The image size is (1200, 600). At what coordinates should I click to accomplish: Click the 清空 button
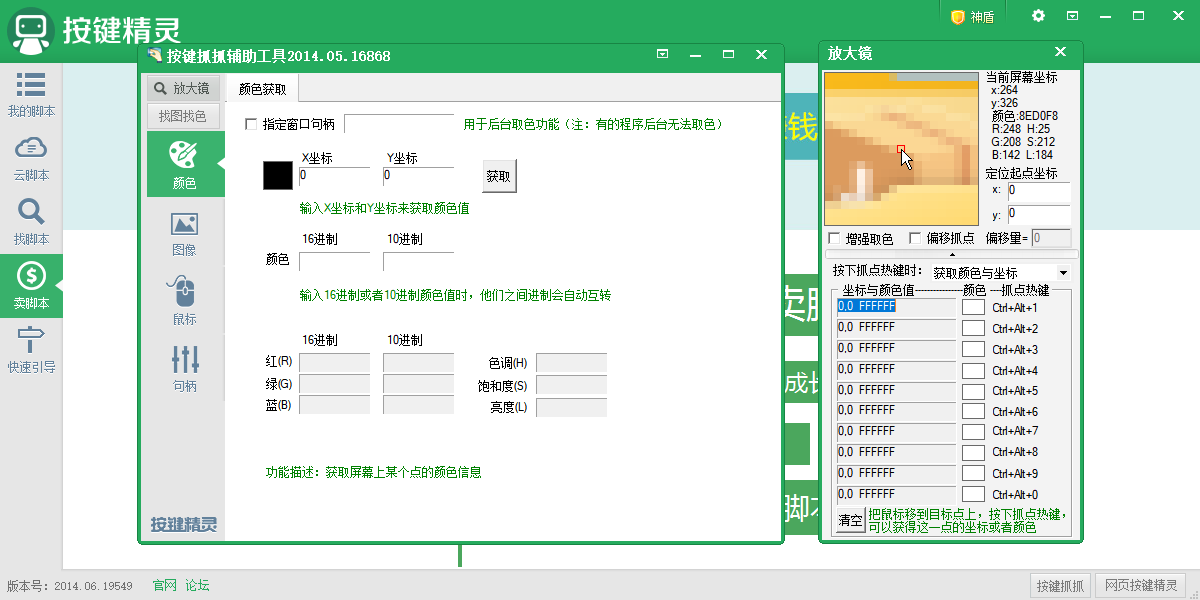click(850, 520)
